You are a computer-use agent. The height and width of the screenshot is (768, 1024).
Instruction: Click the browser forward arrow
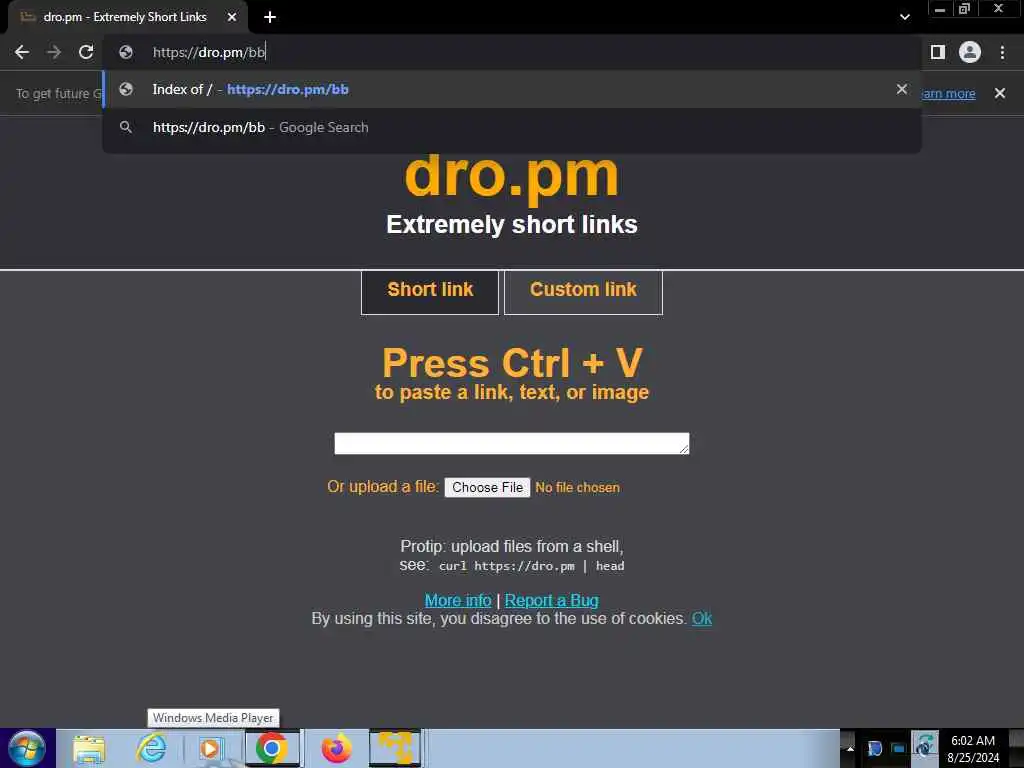(54, 52)
